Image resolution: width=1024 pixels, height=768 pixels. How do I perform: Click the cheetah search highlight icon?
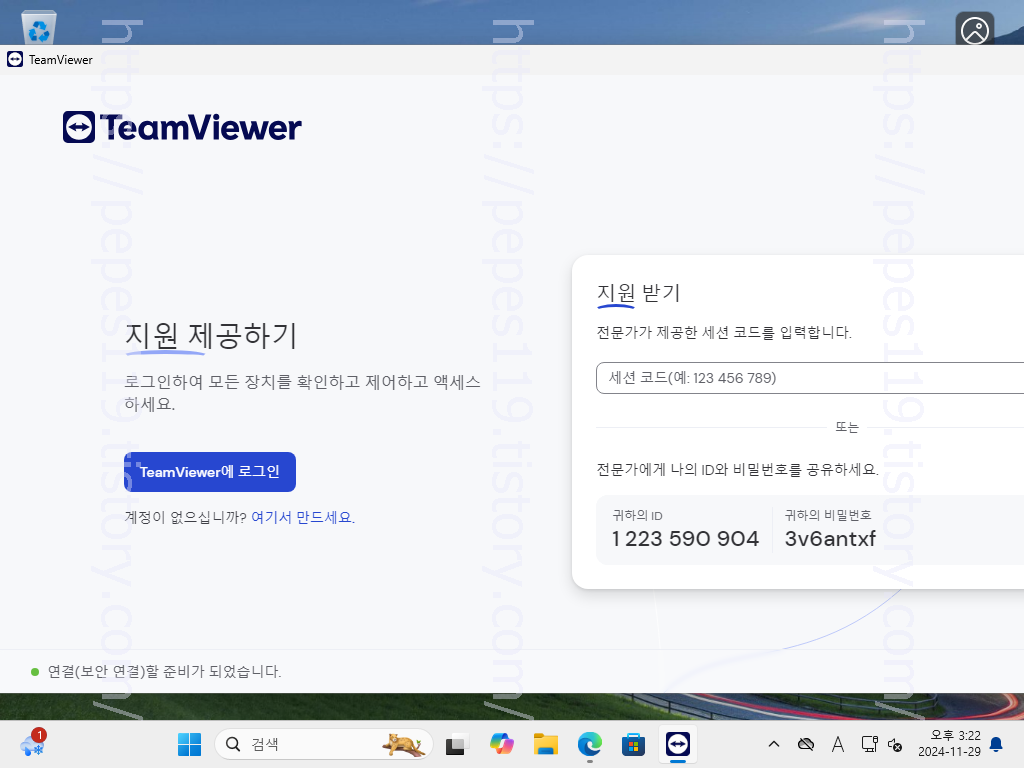404,744
